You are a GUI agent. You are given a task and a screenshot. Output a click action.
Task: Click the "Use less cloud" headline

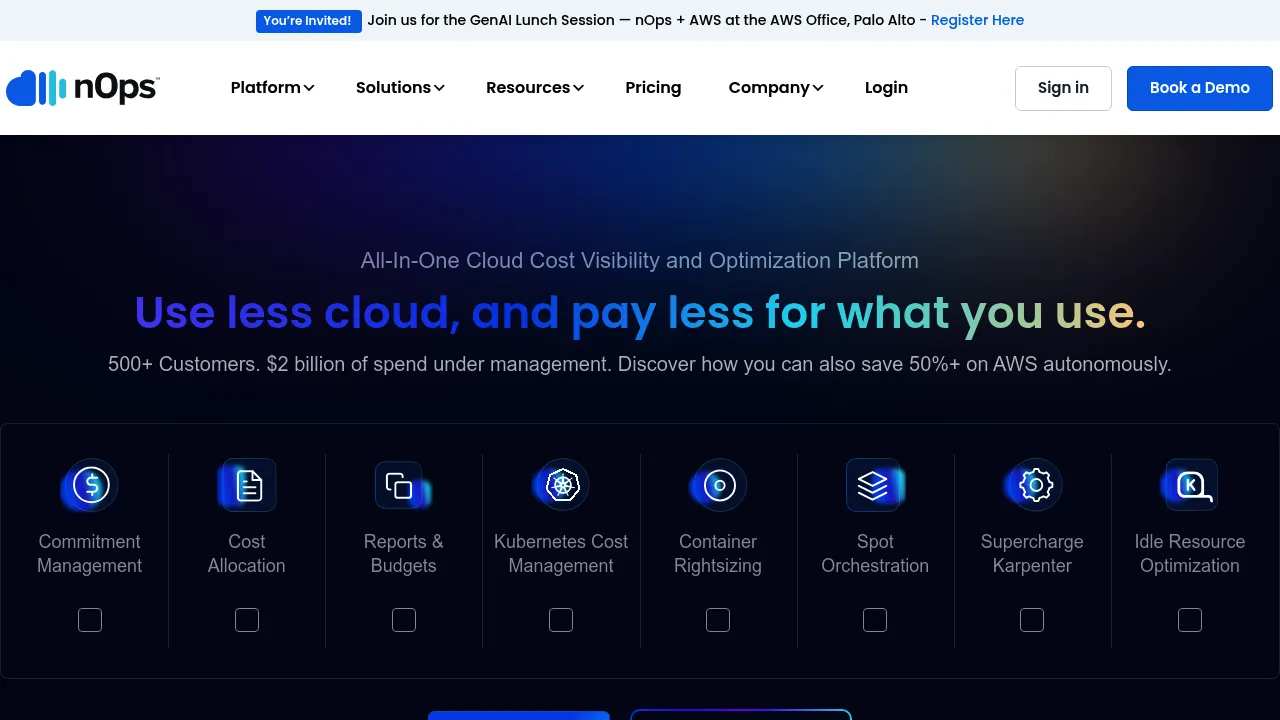640,312
